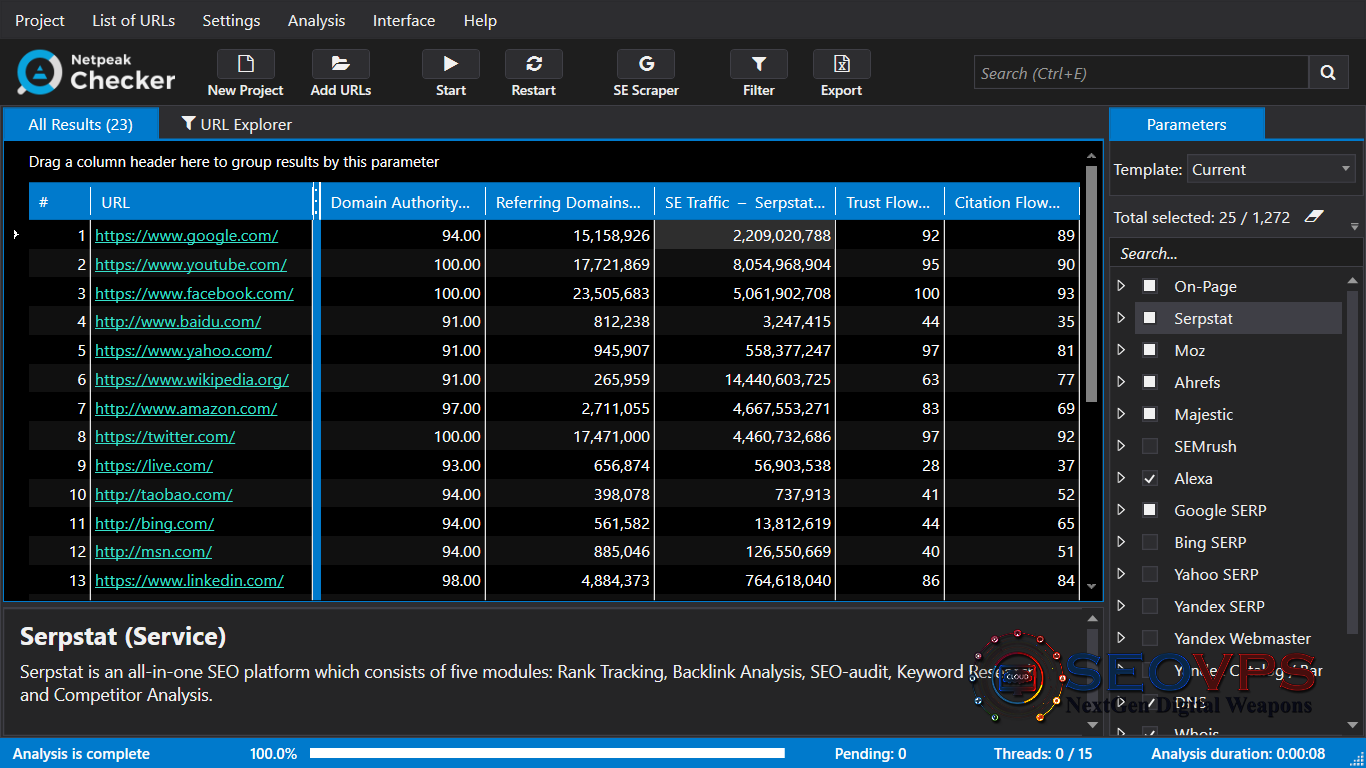Select the 2,209,020,788 traffic cell
This screenshot has width=1366, height=768.
(x=745, y=235)
